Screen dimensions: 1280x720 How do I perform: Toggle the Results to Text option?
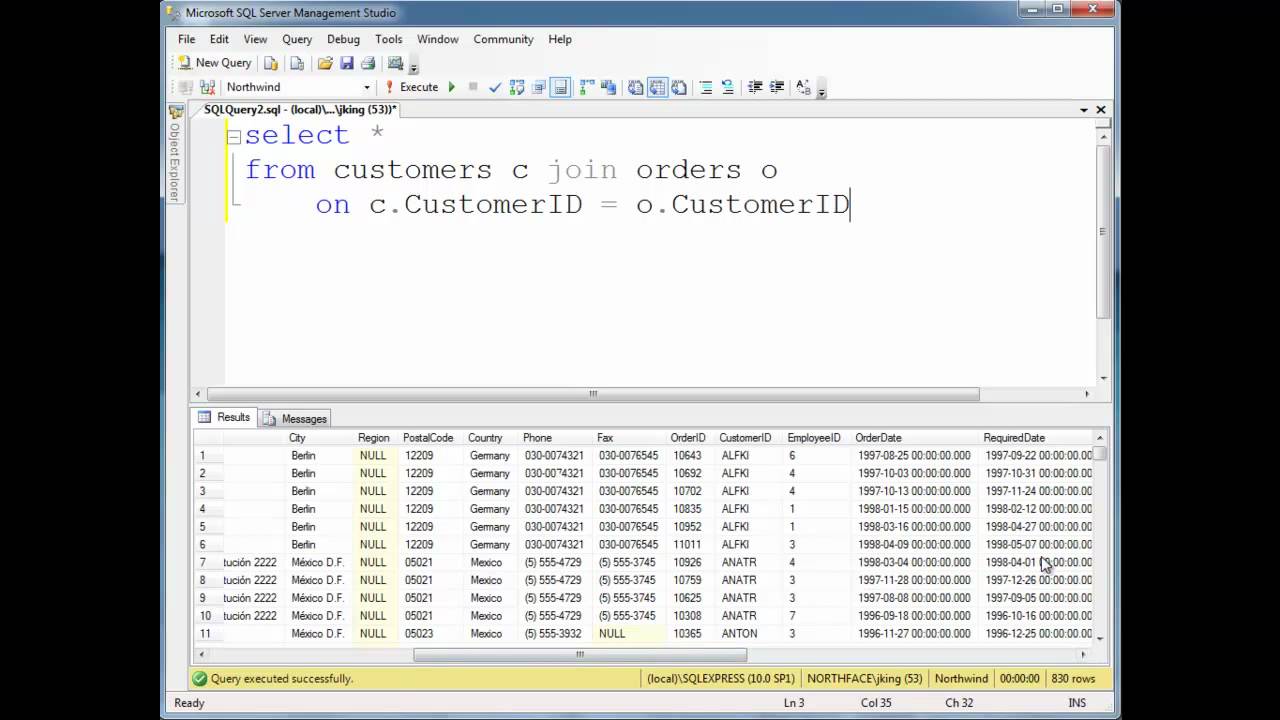[635, 87]
